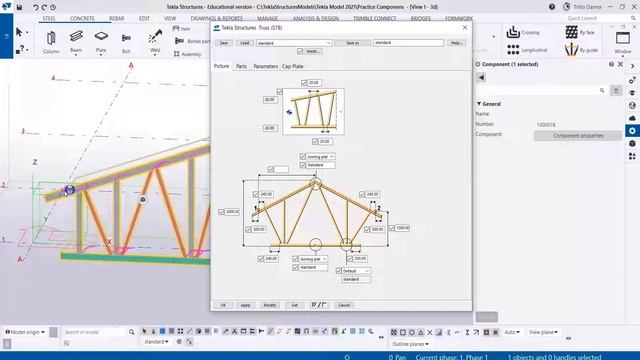
Task: Click the Item tool in ribbon
Action: (x=181, y=29)
